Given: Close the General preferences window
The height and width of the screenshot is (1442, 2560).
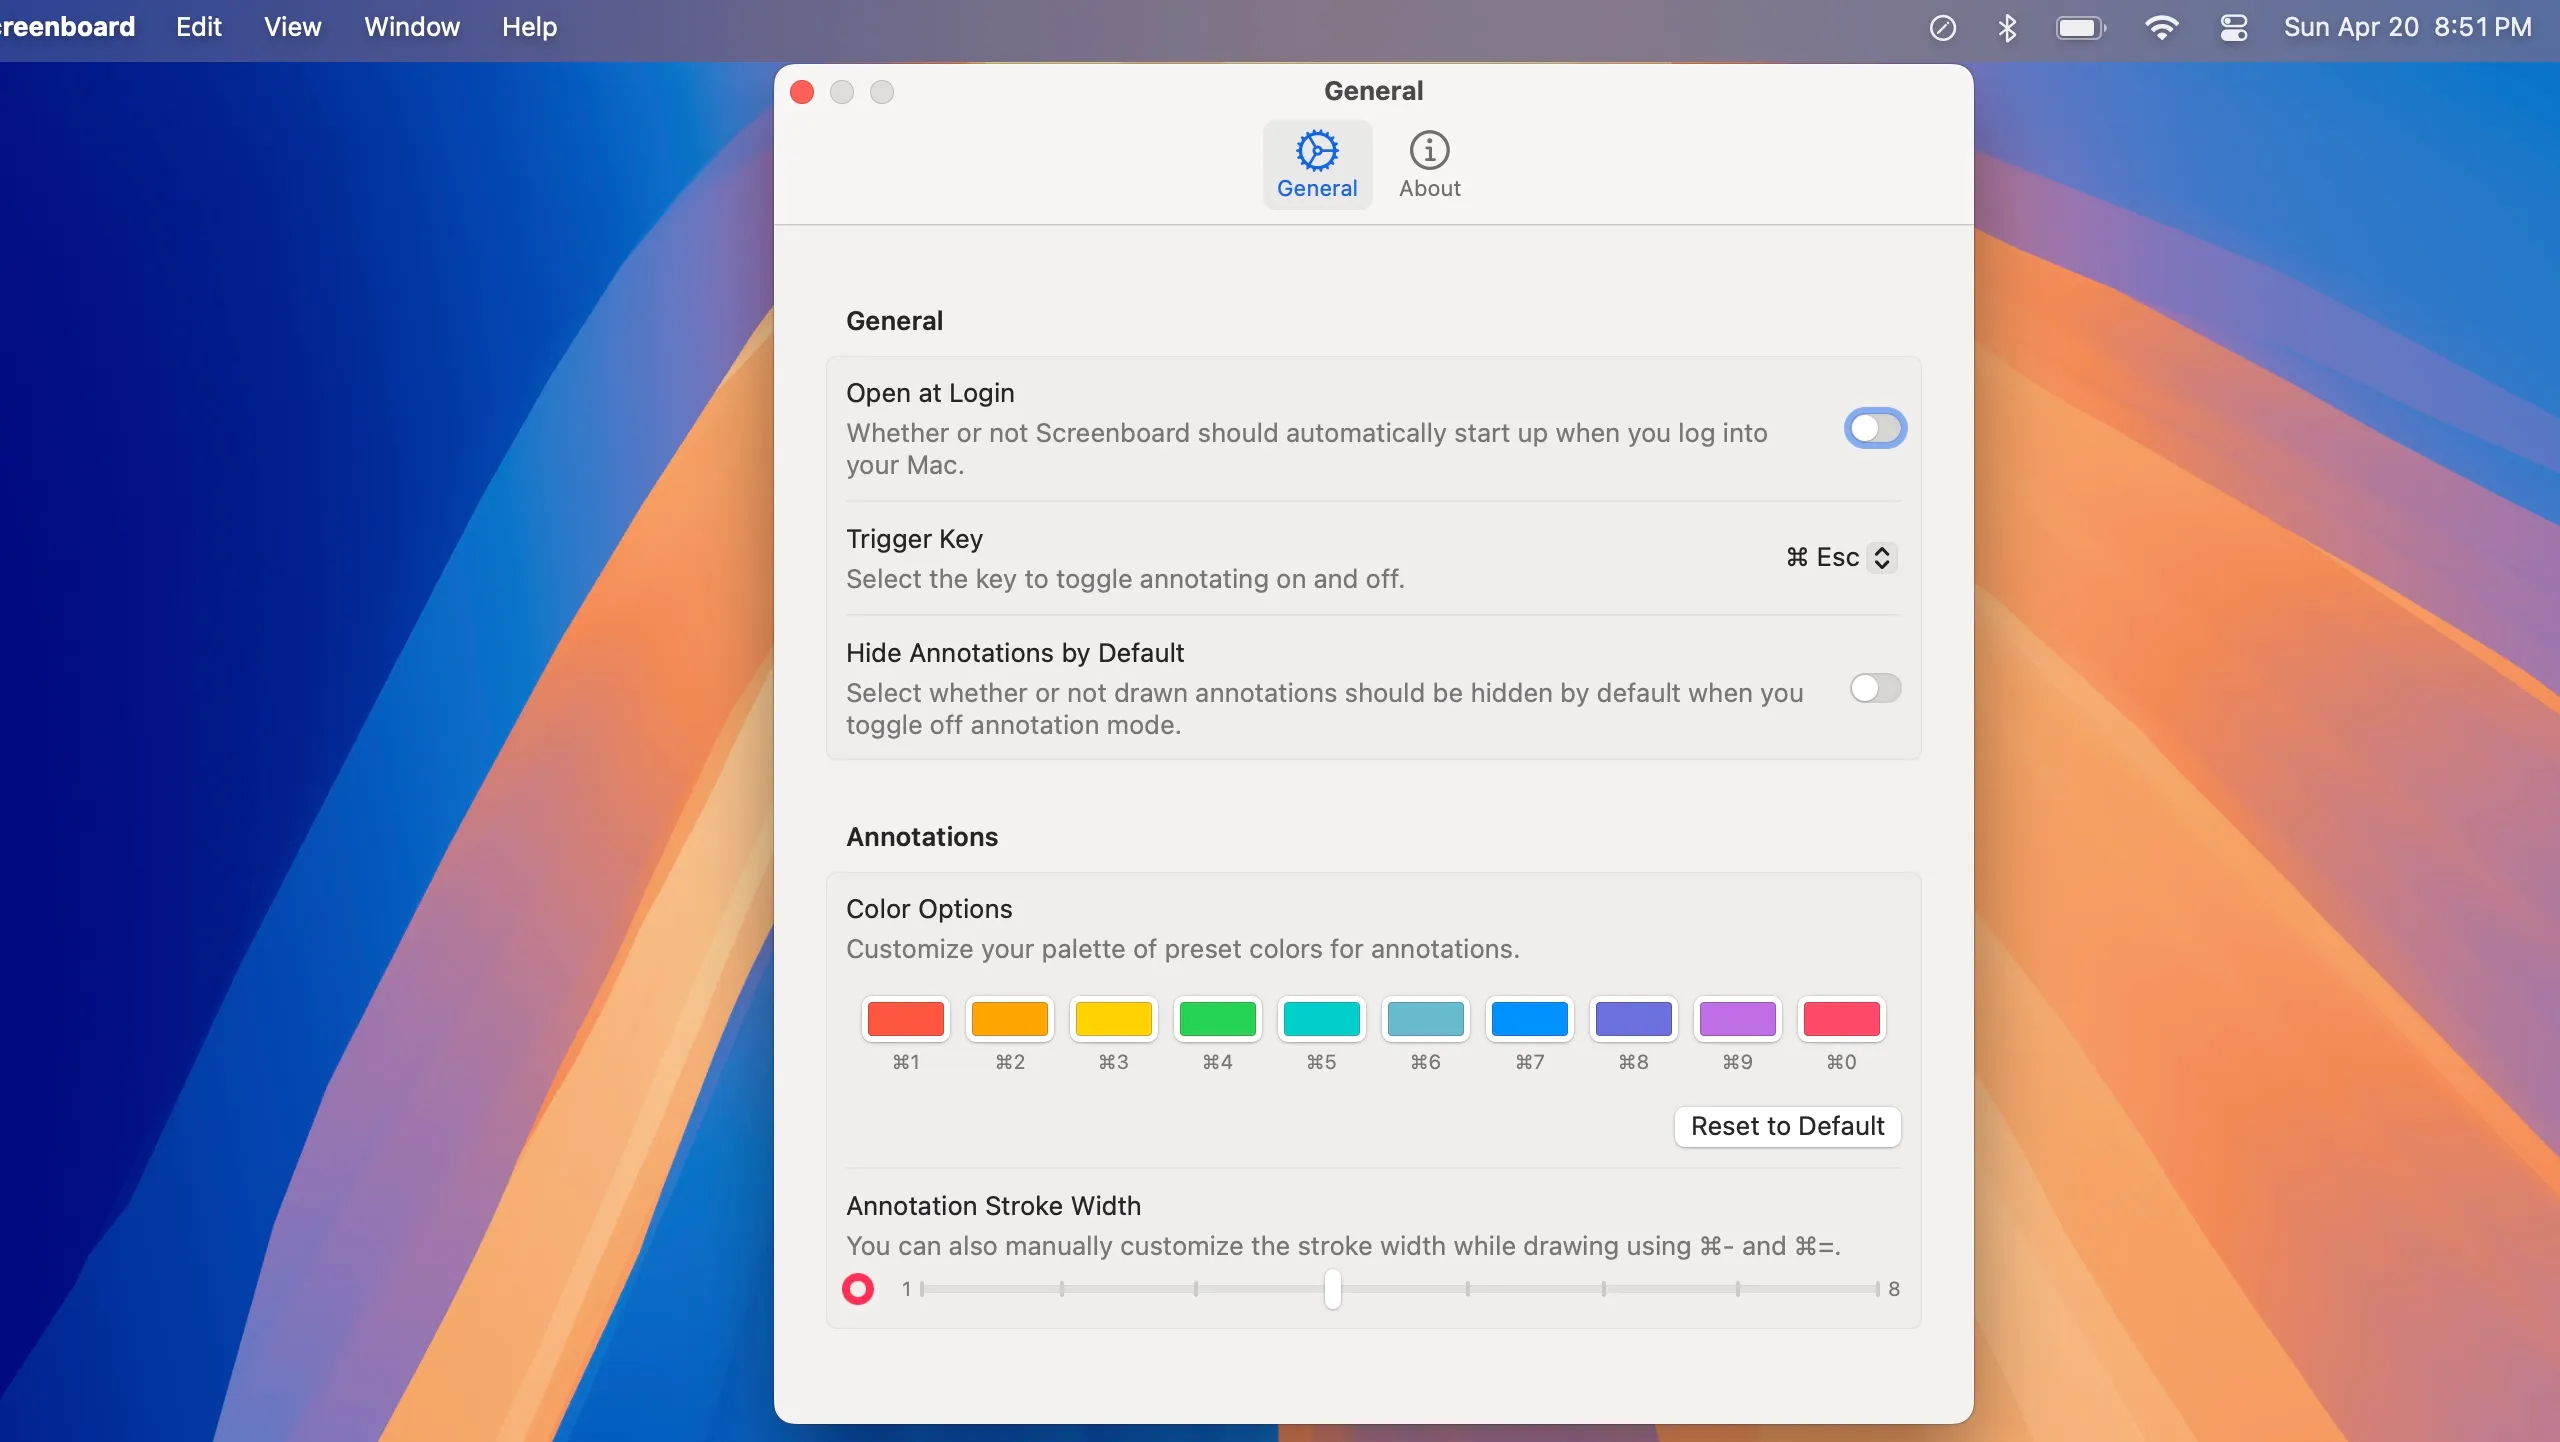Looking at the screenshot, I should (802, 92).
